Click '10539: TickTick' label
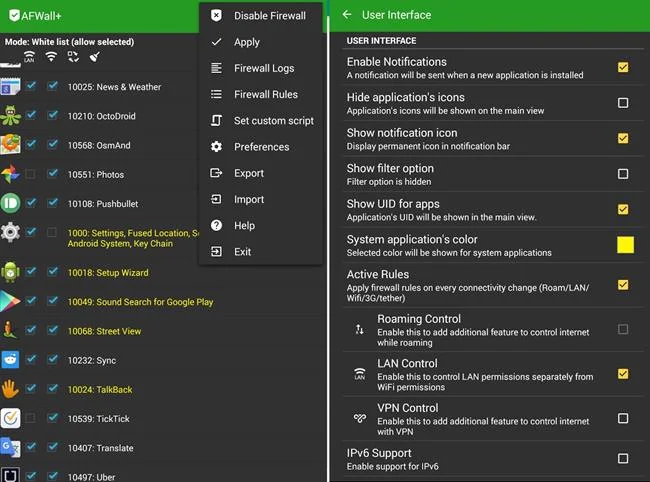 (99, 419)
